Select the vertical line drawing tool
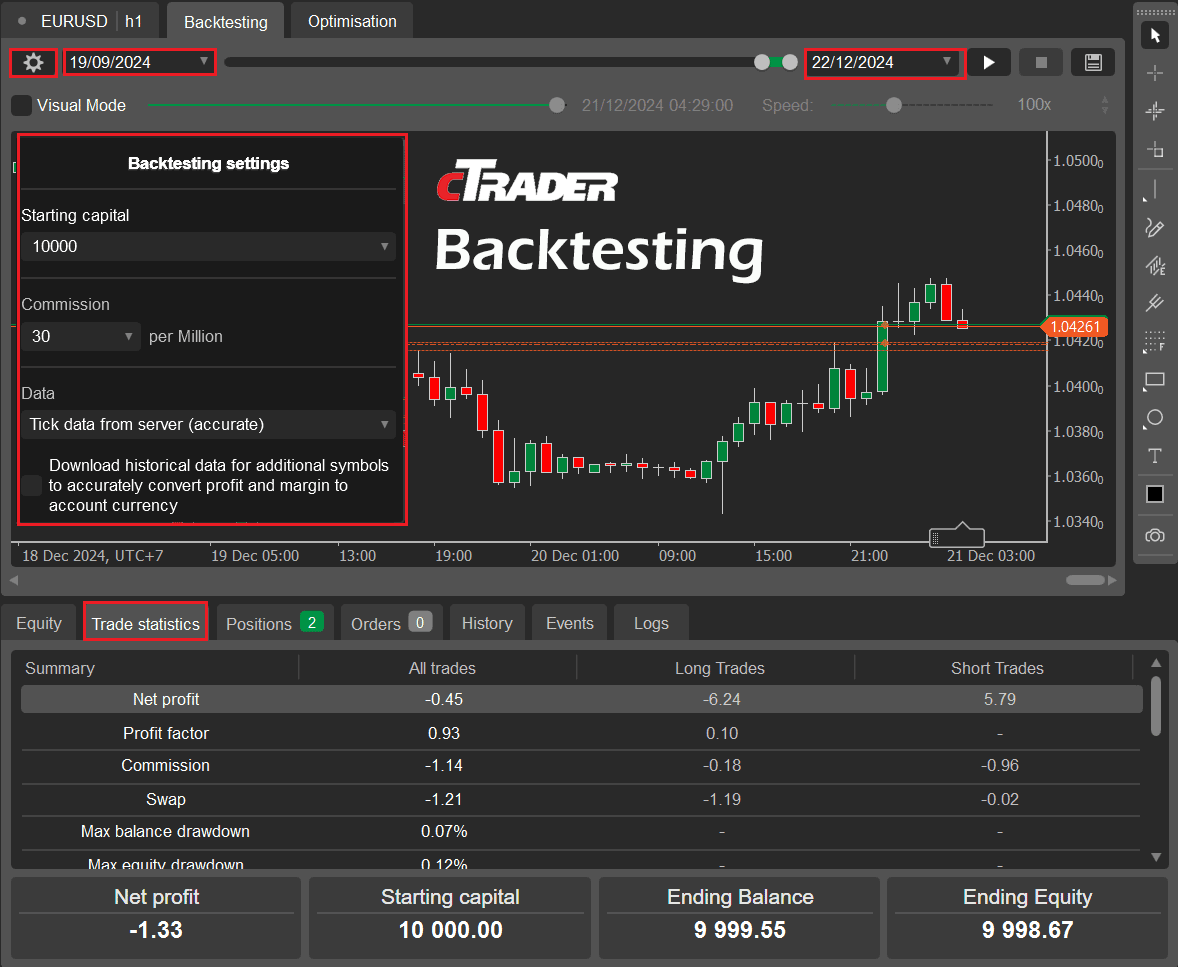The width and height of the screenshot is (1178, 967). 1153,189
